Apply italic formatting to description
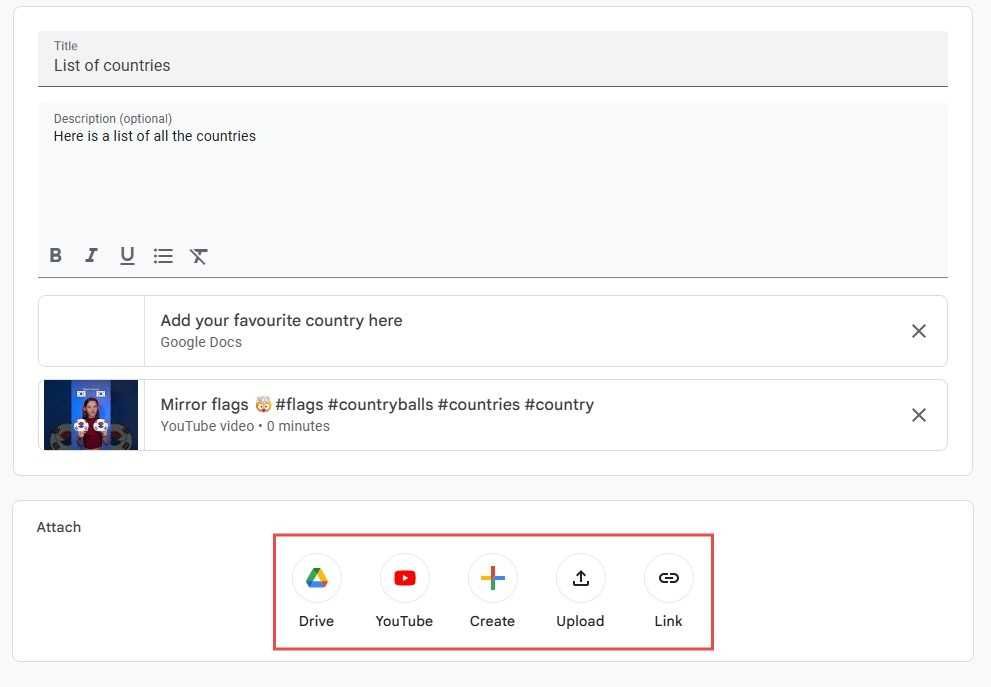 (x=91, y=255)
